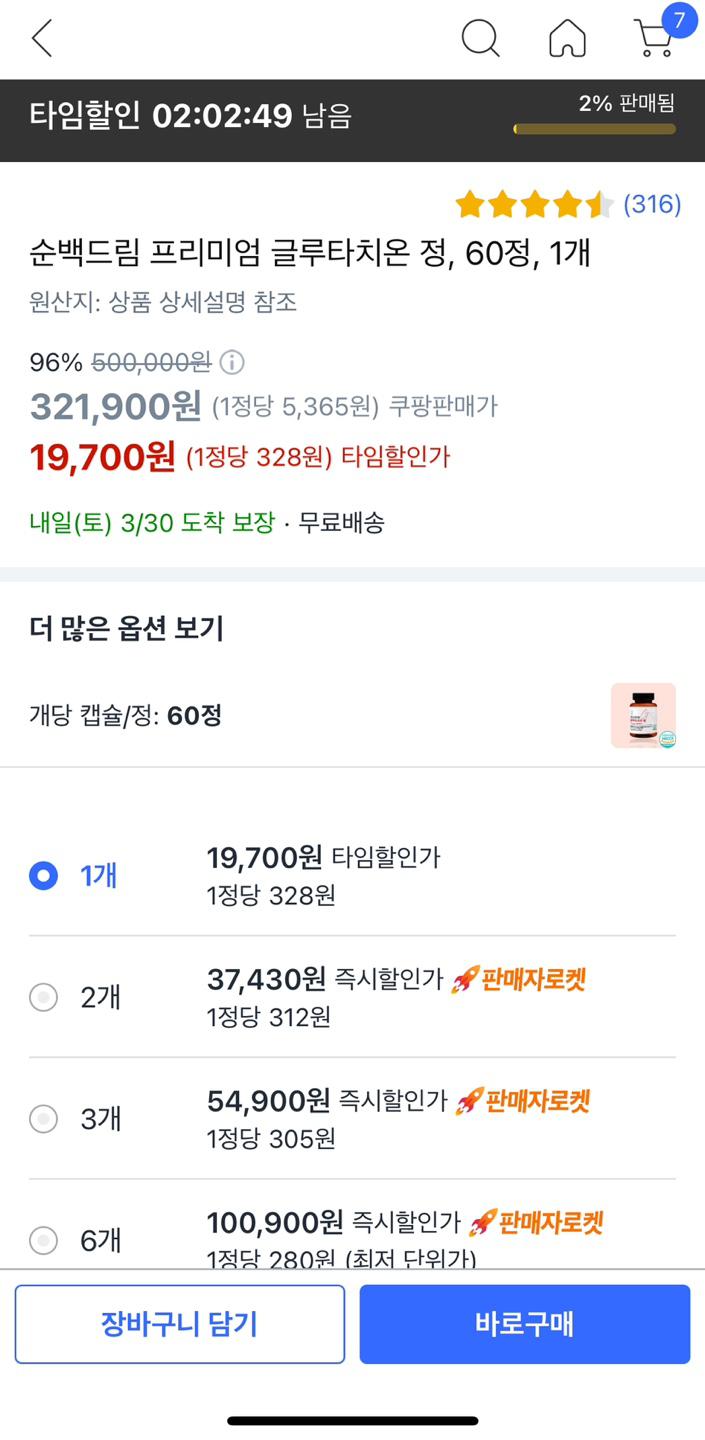
Task: Expand the 더 많은 옵션 보기 section
Action: point(127,629)
